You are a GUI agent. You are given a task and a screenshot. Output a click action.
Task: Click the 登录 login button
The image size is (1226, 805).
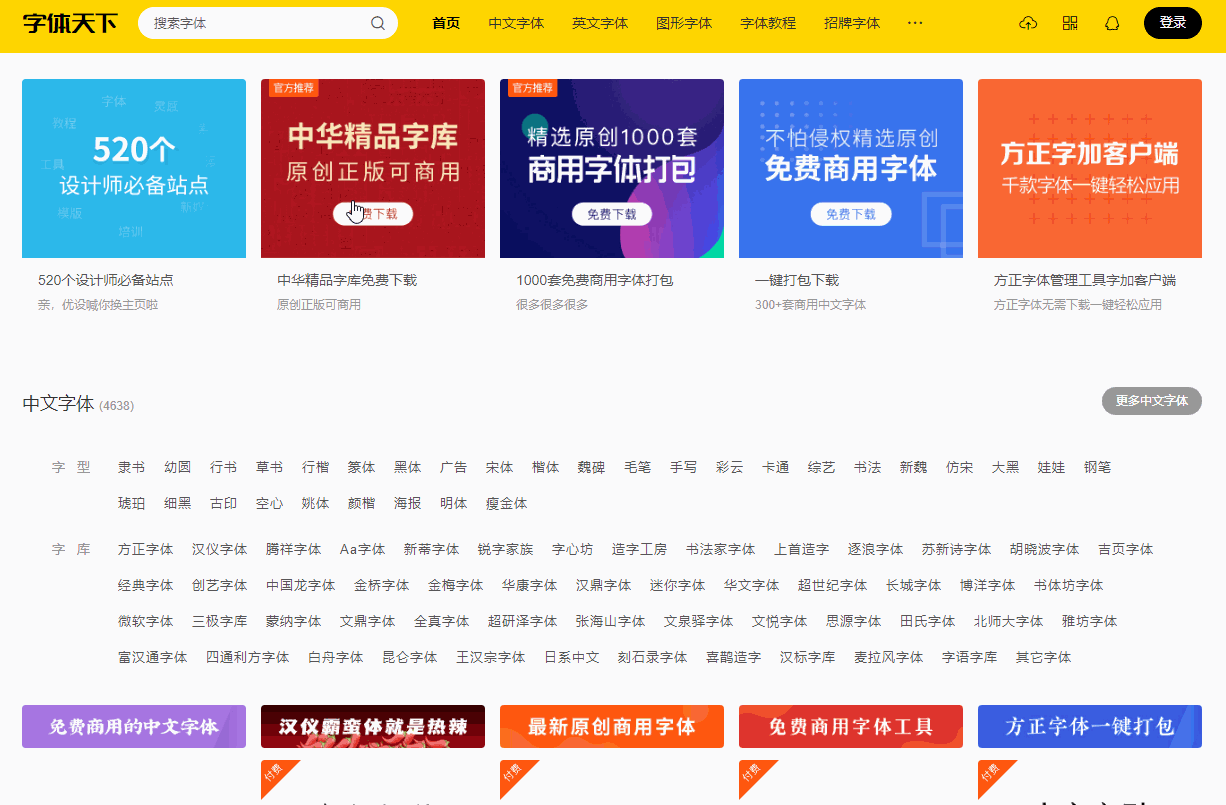(x=1173, y=23)
